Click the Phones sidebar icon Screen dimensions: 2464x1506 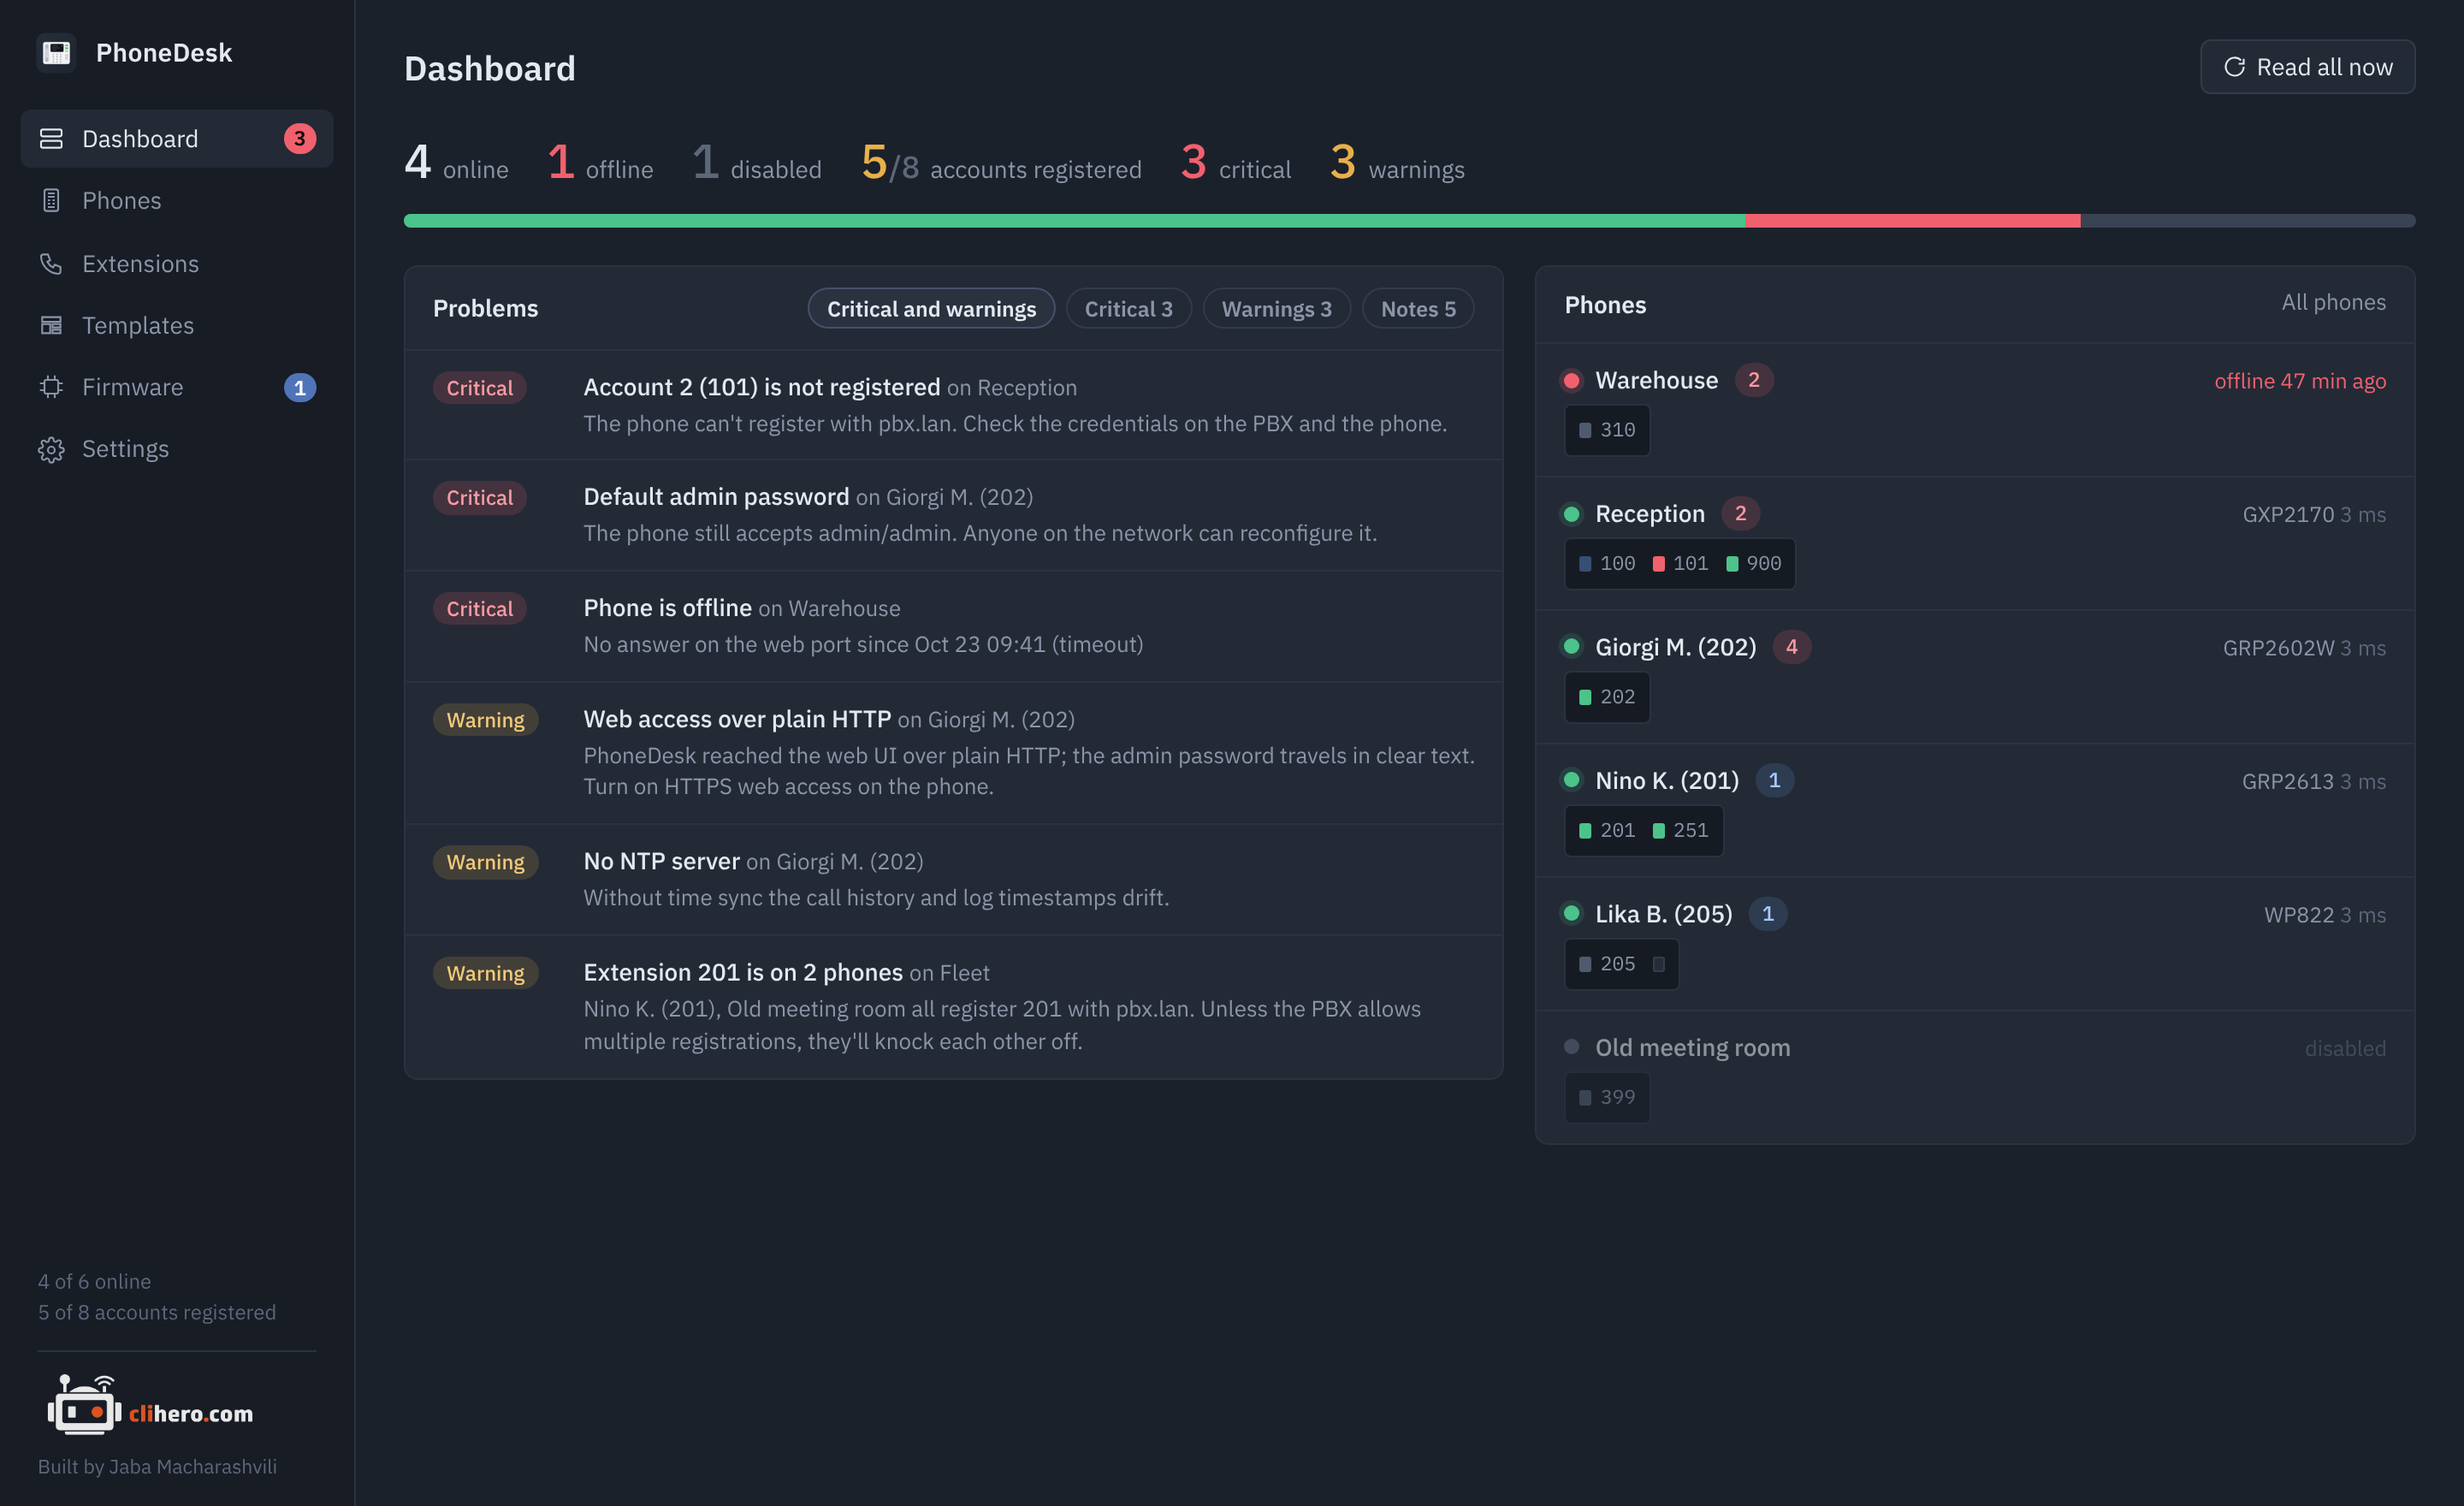(x=51, y=200)
